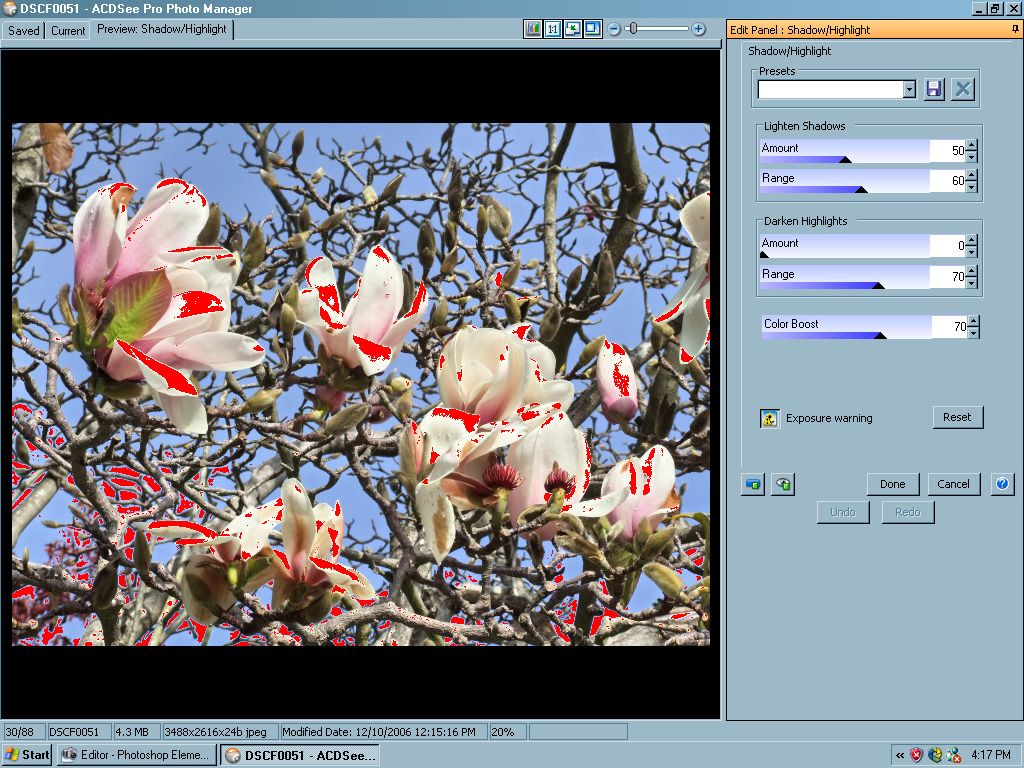Click the Done button
Image resolution: width=1024 pixels, height=768 pixels.
pos(892,484)
